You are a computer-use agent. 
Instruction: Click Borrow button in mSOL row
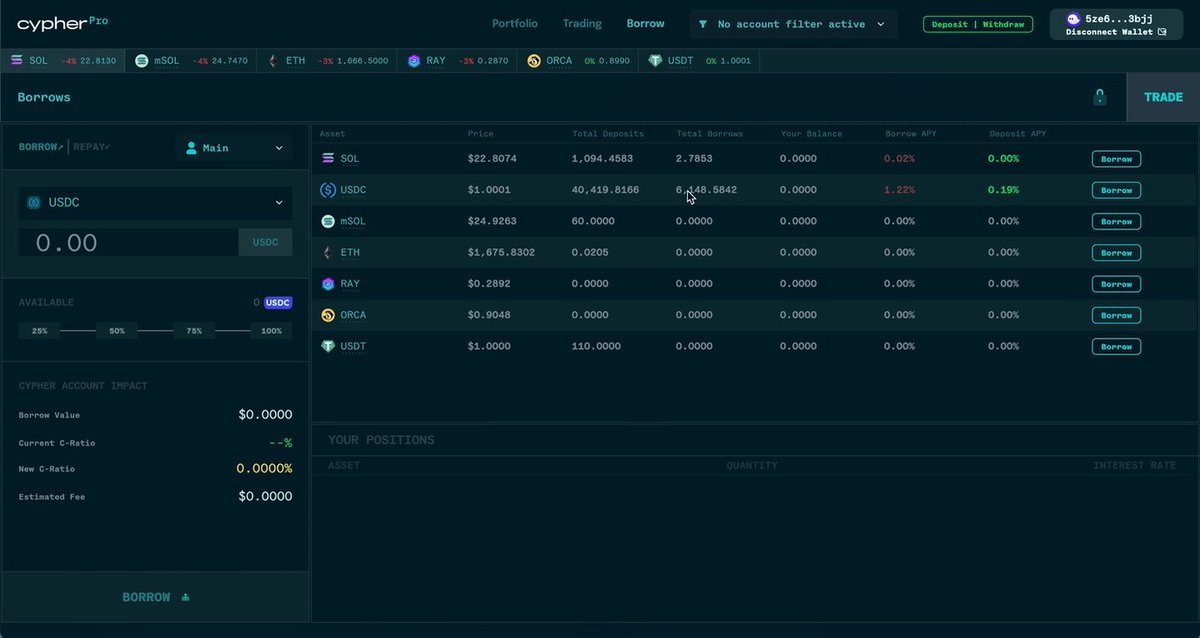pos(1116,221)
